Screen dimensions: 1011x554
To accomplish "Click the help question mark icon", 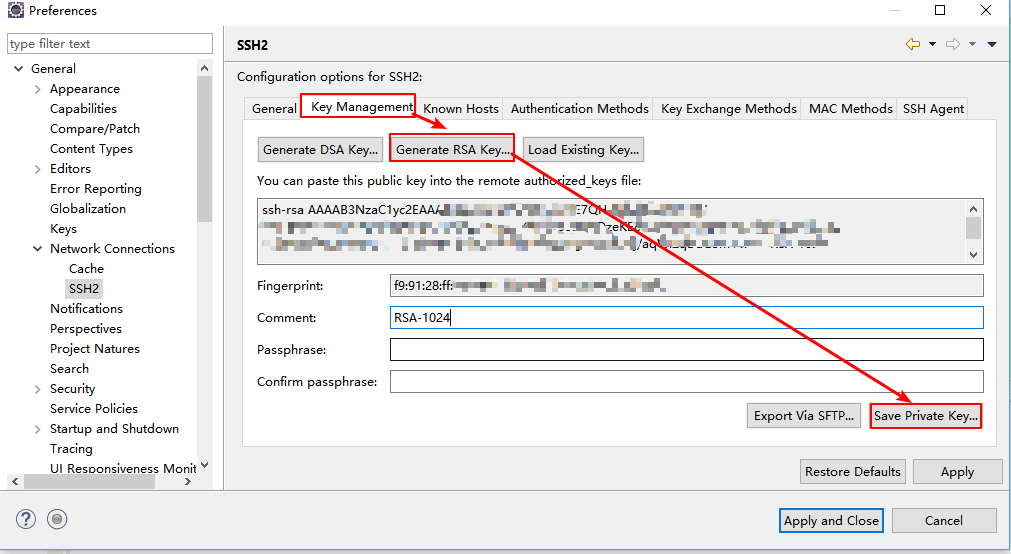I will [26, 519].
